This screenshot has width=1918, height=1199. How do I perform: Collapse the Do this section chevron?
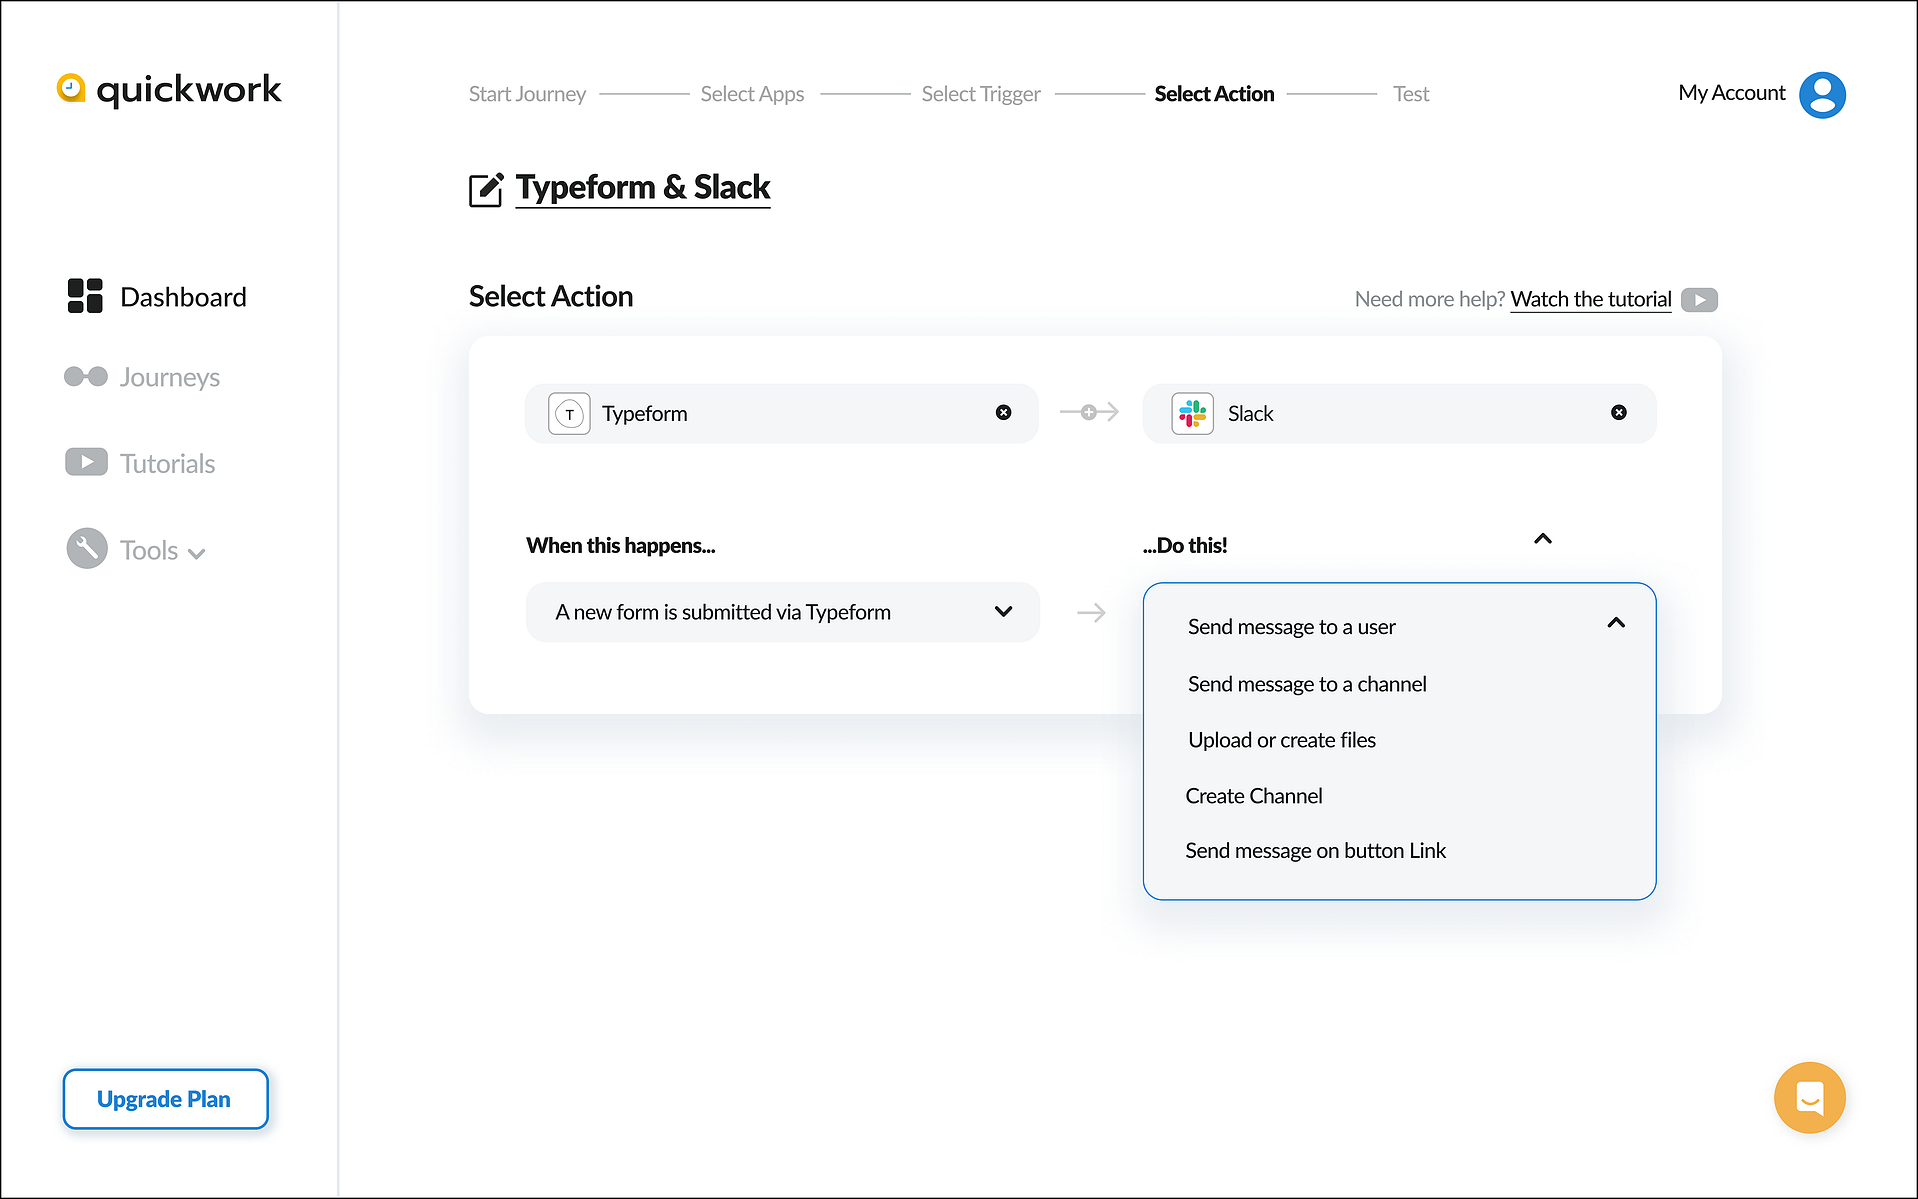coord(1543,539)
